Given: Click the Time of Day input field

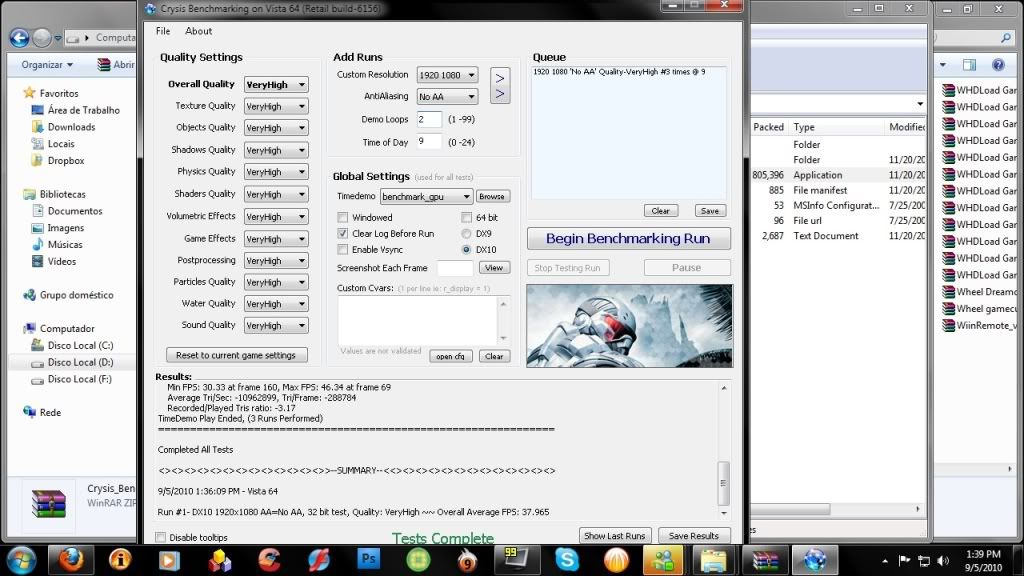Looking at the screenshot, I should pos(429,142).
